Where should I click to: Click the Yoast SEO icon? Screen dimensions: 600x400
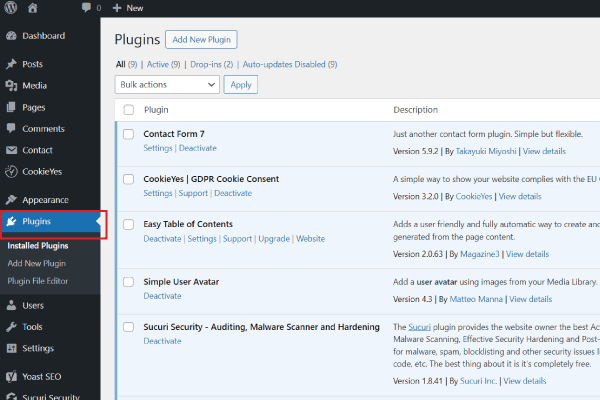11,377
